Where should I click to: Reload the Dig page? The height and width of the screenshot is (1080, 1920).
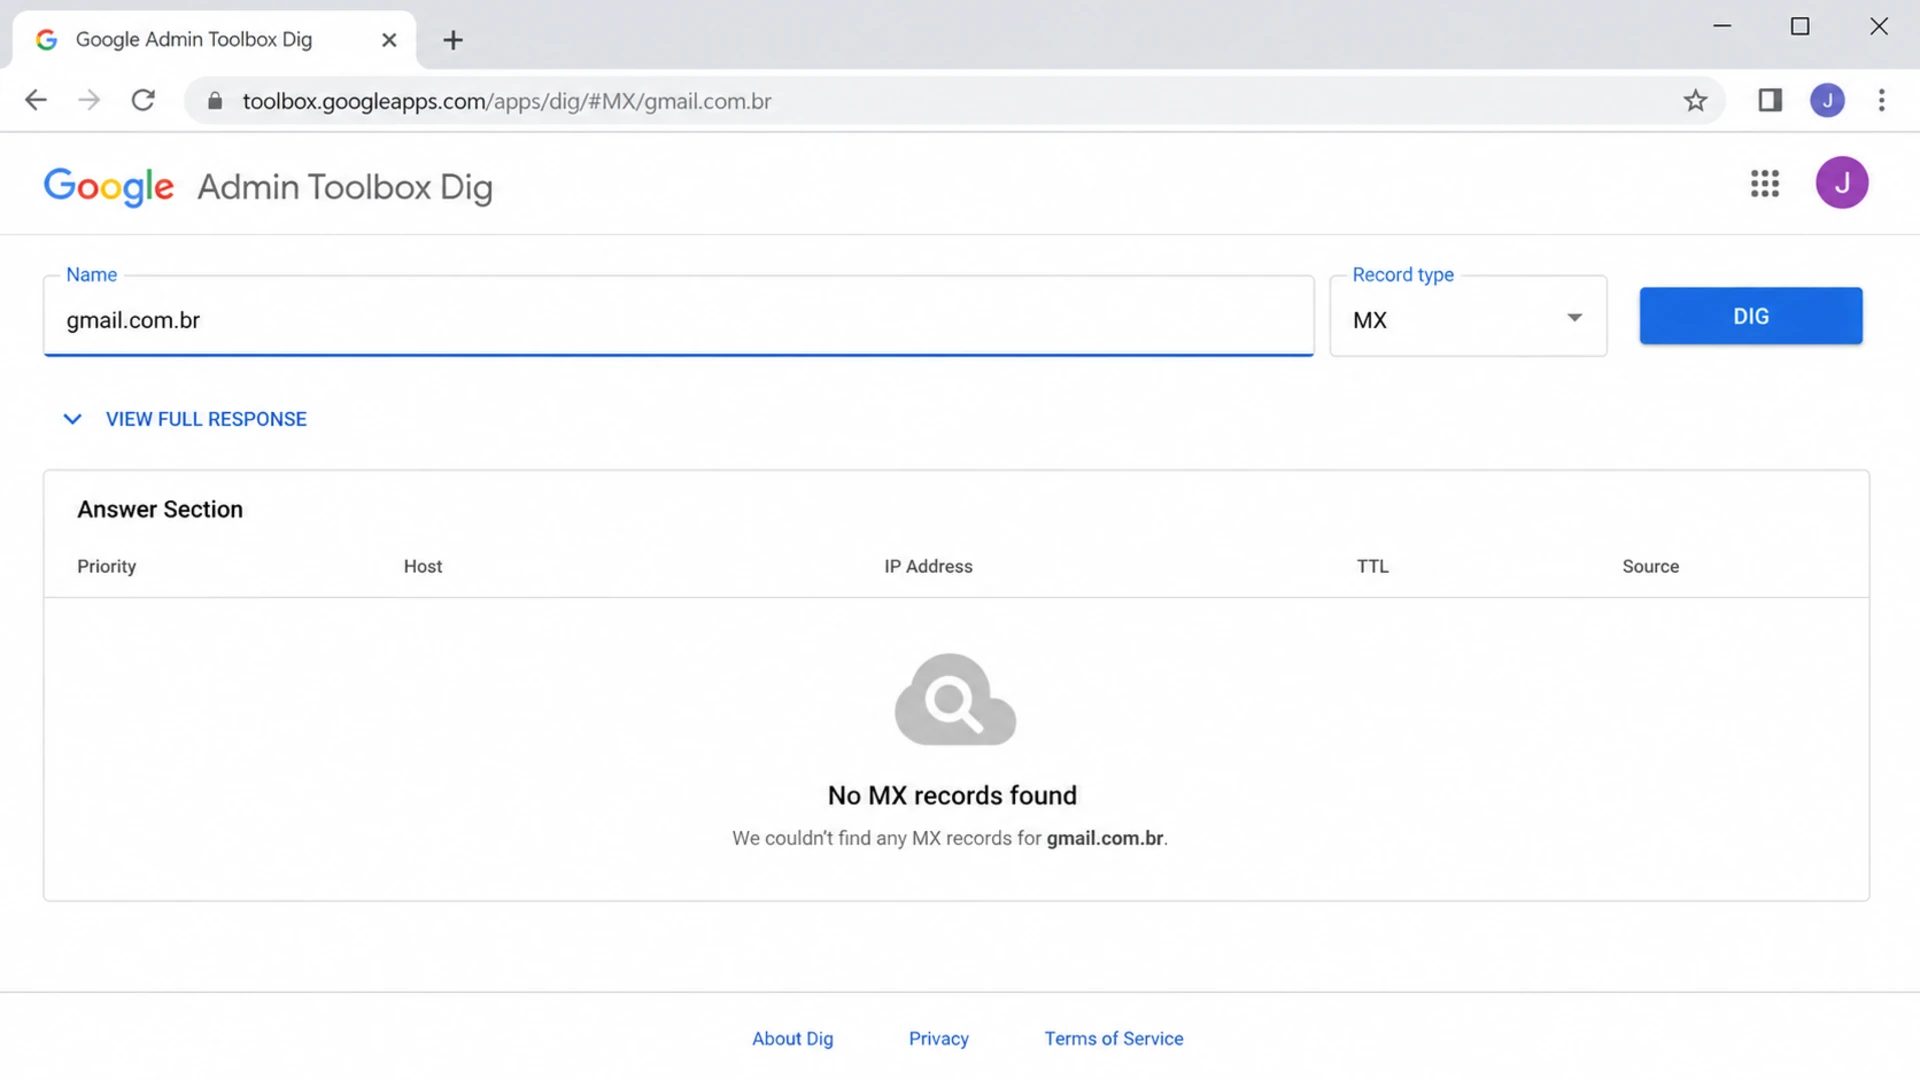(x=143, y=100)
